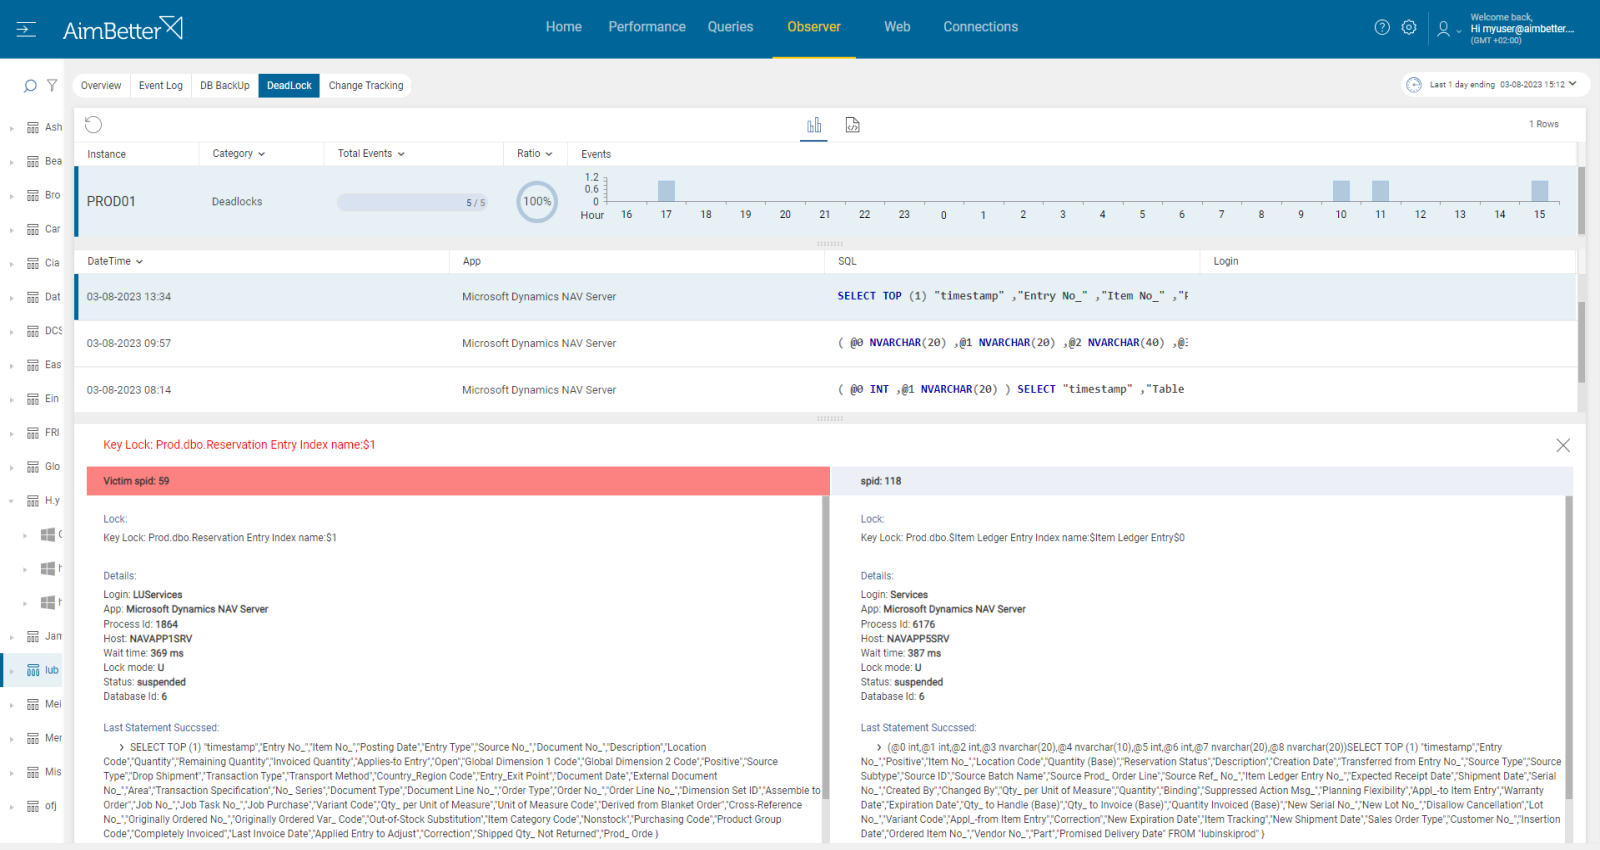Go to the Web menu

897,27
